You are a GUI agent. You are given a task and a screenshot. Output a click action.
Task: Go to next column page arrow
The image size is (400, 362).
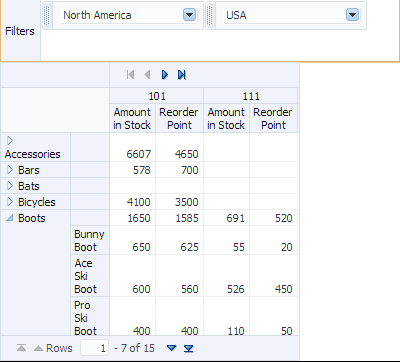tap(165, 75)
